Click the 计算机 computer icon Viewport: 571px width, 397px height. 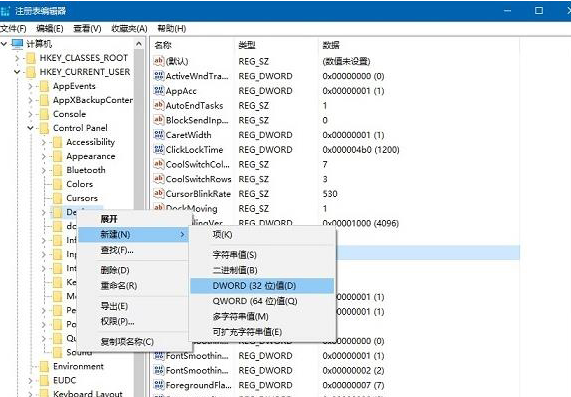(x=17, y=44)
